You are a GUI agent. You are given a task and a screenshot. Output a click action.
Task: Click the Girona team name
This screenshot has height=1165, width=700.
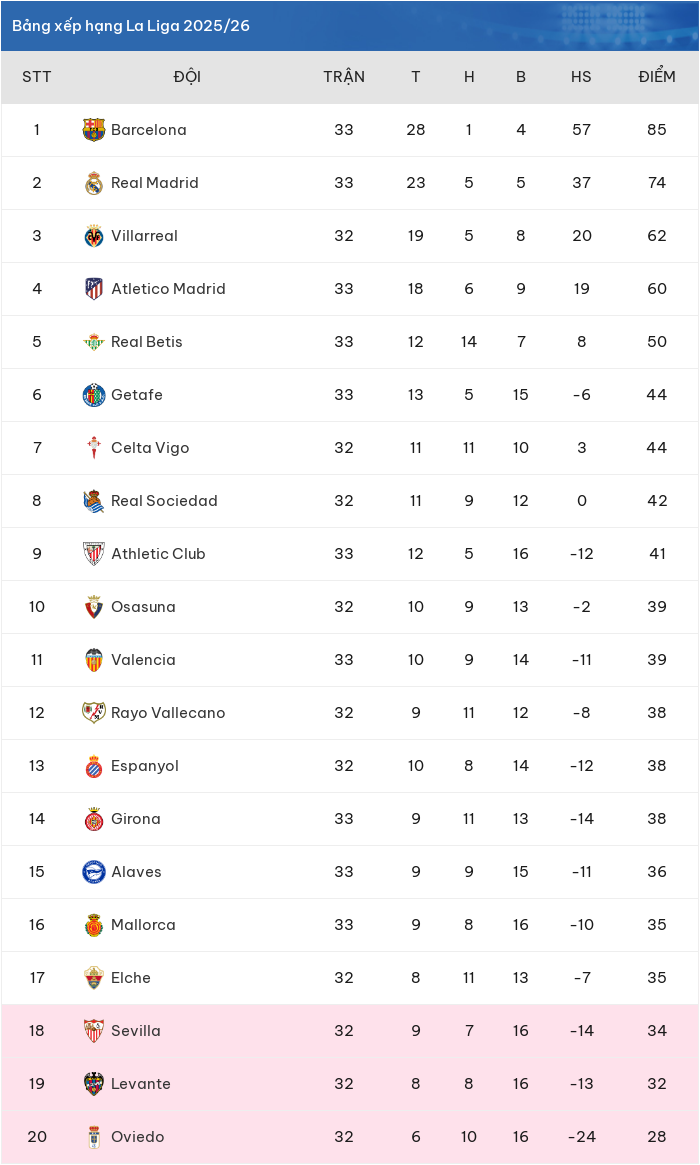point(135,819)
